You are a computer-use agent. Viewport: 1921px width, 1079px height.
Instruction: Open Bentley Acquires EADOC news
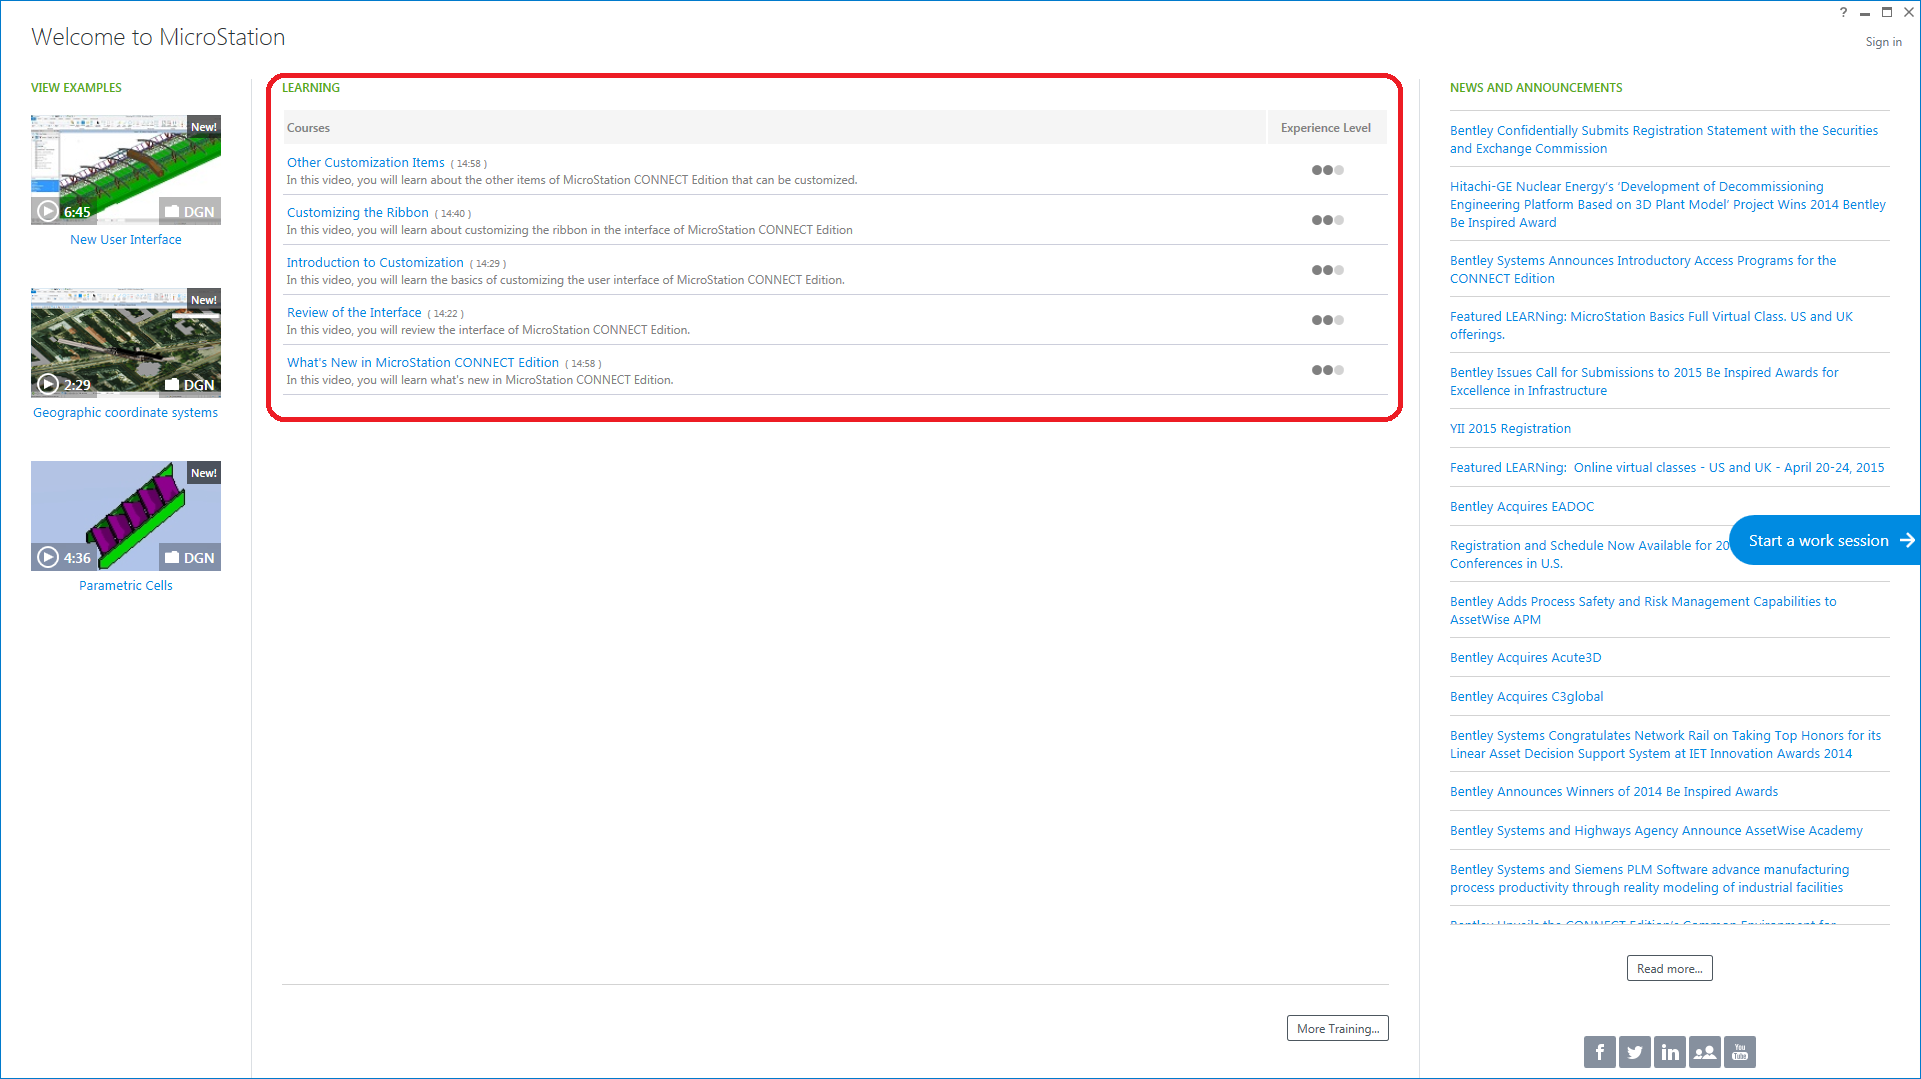coord(1522,506)
